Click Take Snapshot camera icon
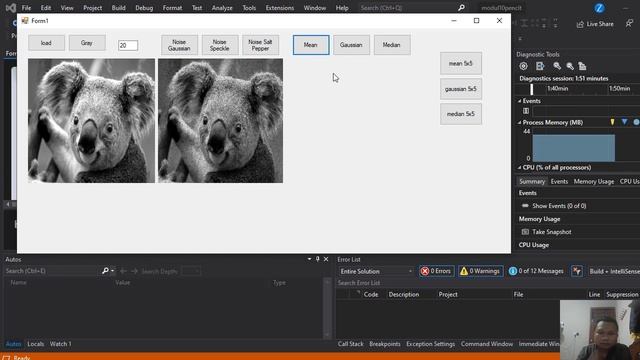The height and width of the screenshot is (360, 640). [x=525, y=232]
